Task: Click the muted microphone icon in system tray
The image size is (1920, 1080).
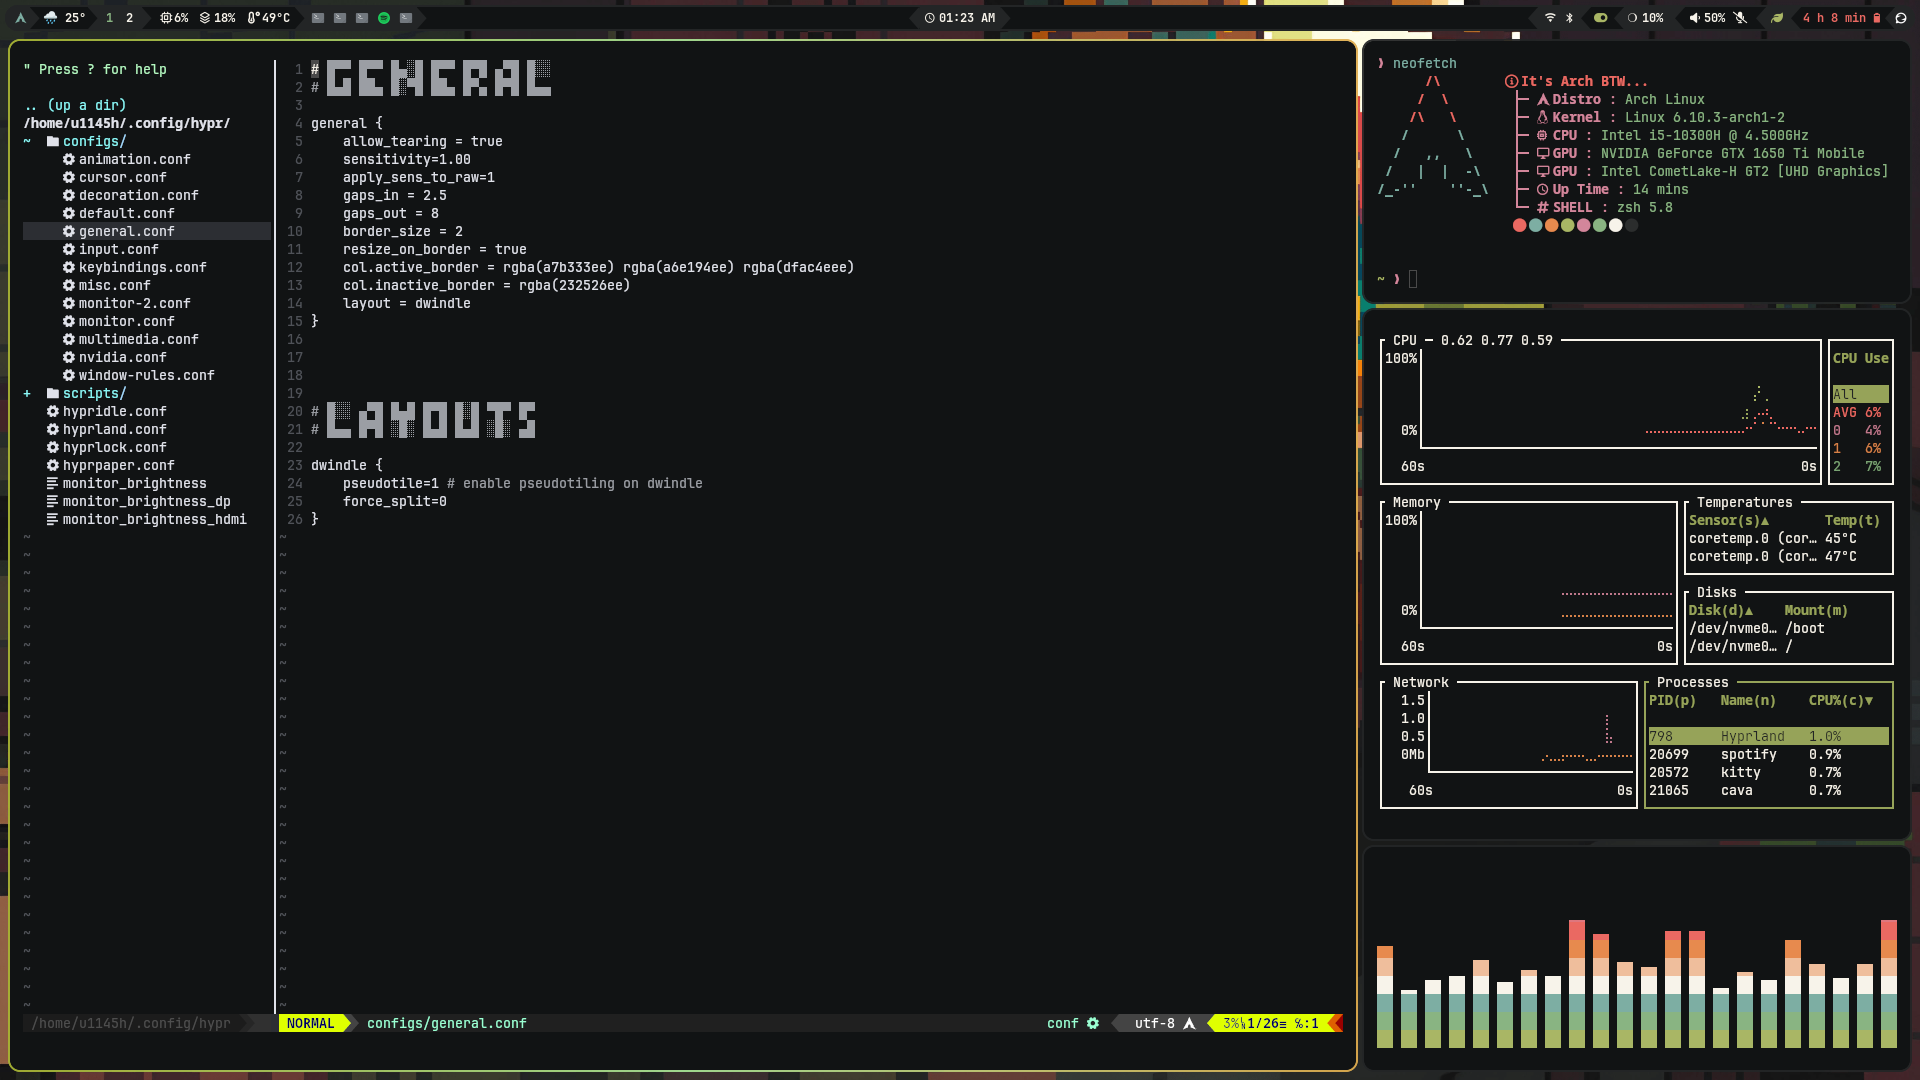Action: (1740, 17)
